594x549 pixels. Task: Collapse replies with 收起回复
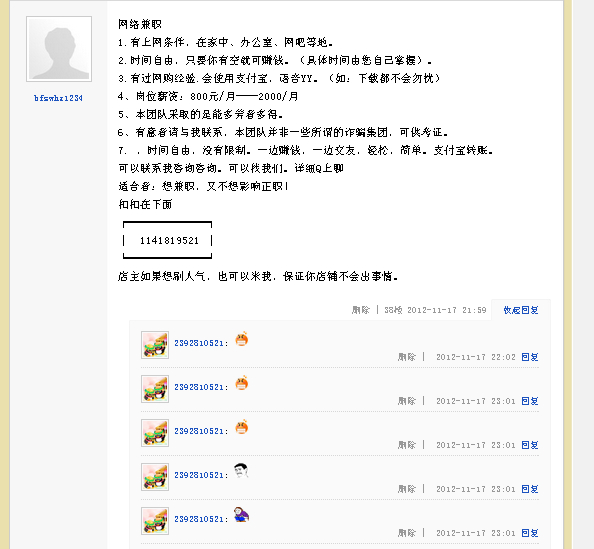coord(521,310)
